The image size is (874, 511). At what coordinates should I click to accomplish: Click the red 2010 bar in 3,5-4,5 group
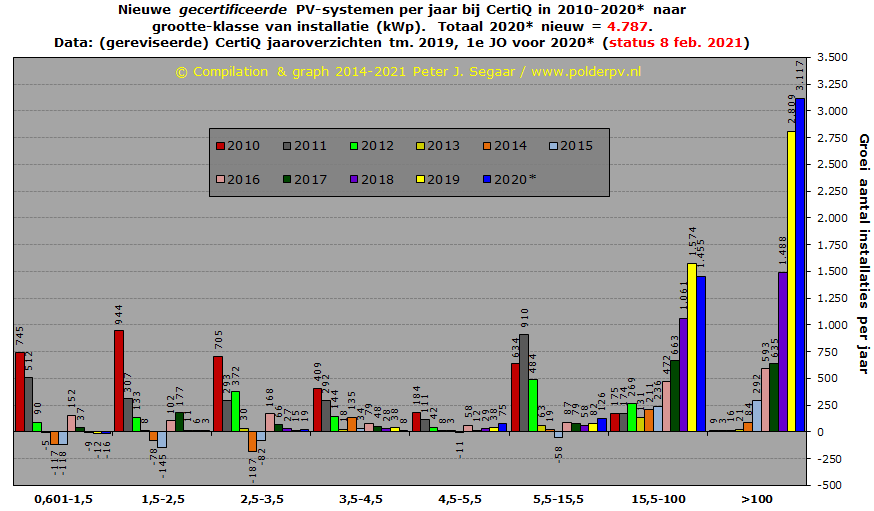(317, 410)
